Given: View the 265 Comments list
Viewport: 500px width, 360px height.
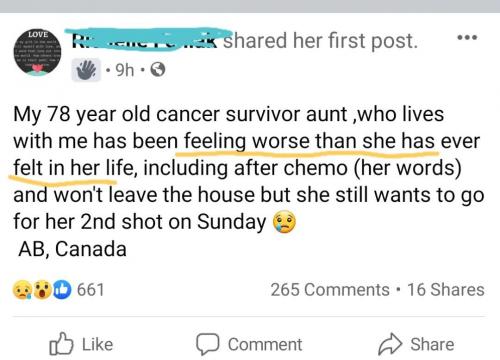Looking at the screenshot, I should tap(330, 290).
